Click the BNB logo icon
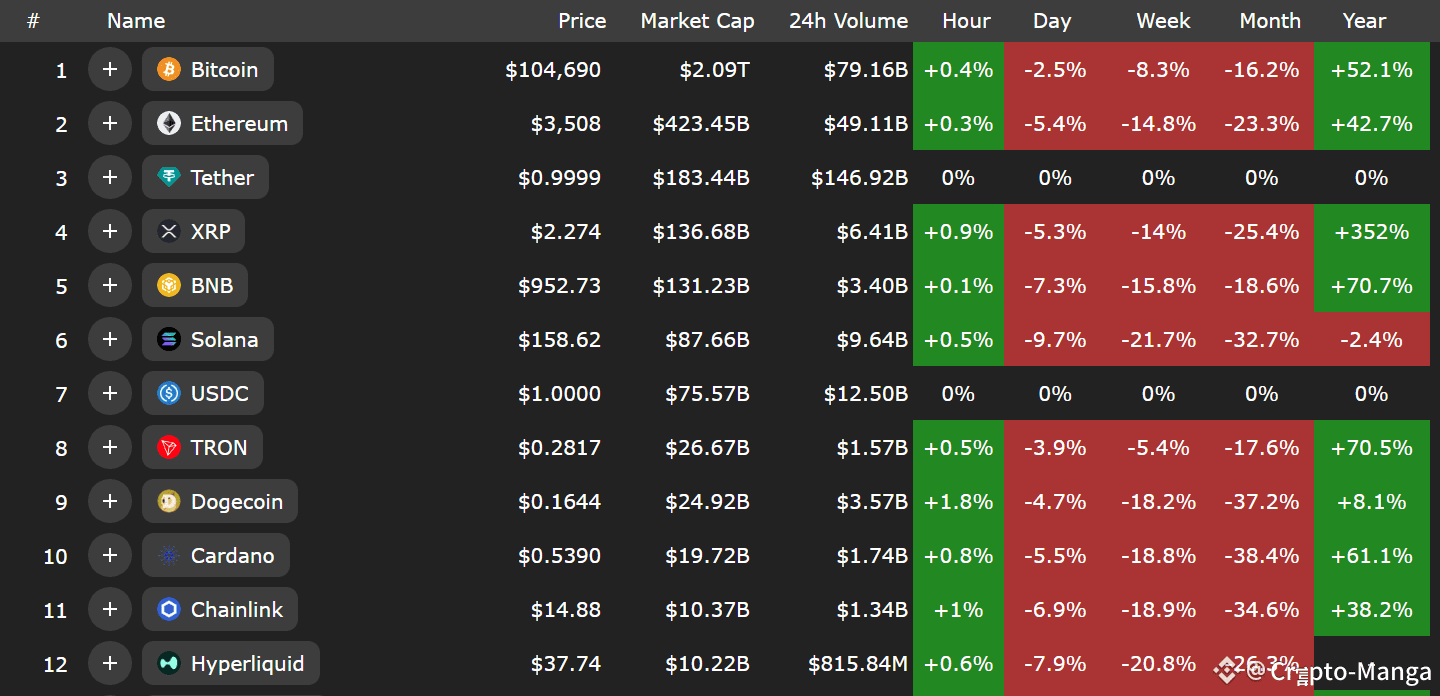 [x=169, y=285]
